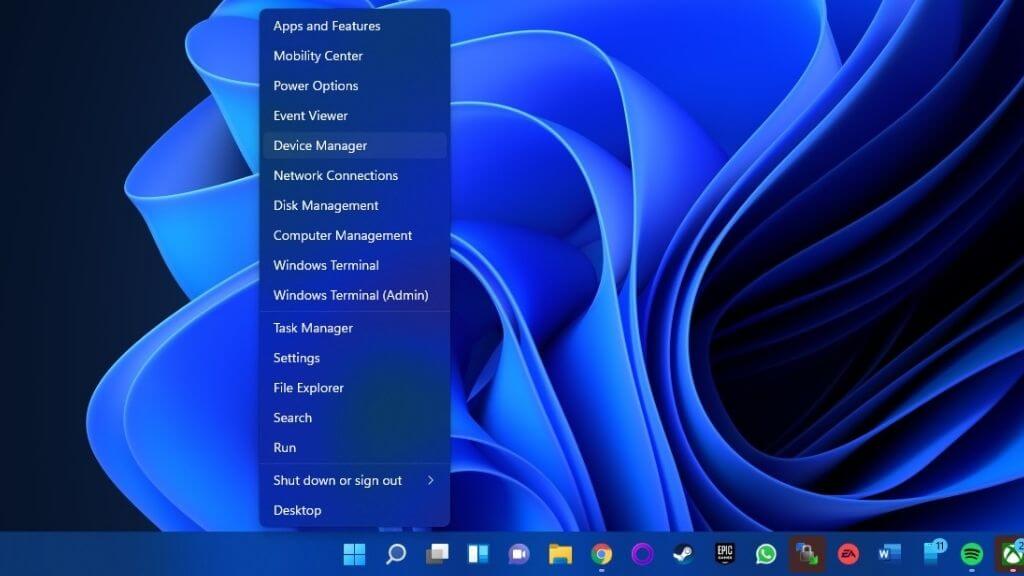Open the Widgets panel icon
Image resolution: width=1024 pixels, height=576 pixels.
point(478,553)
